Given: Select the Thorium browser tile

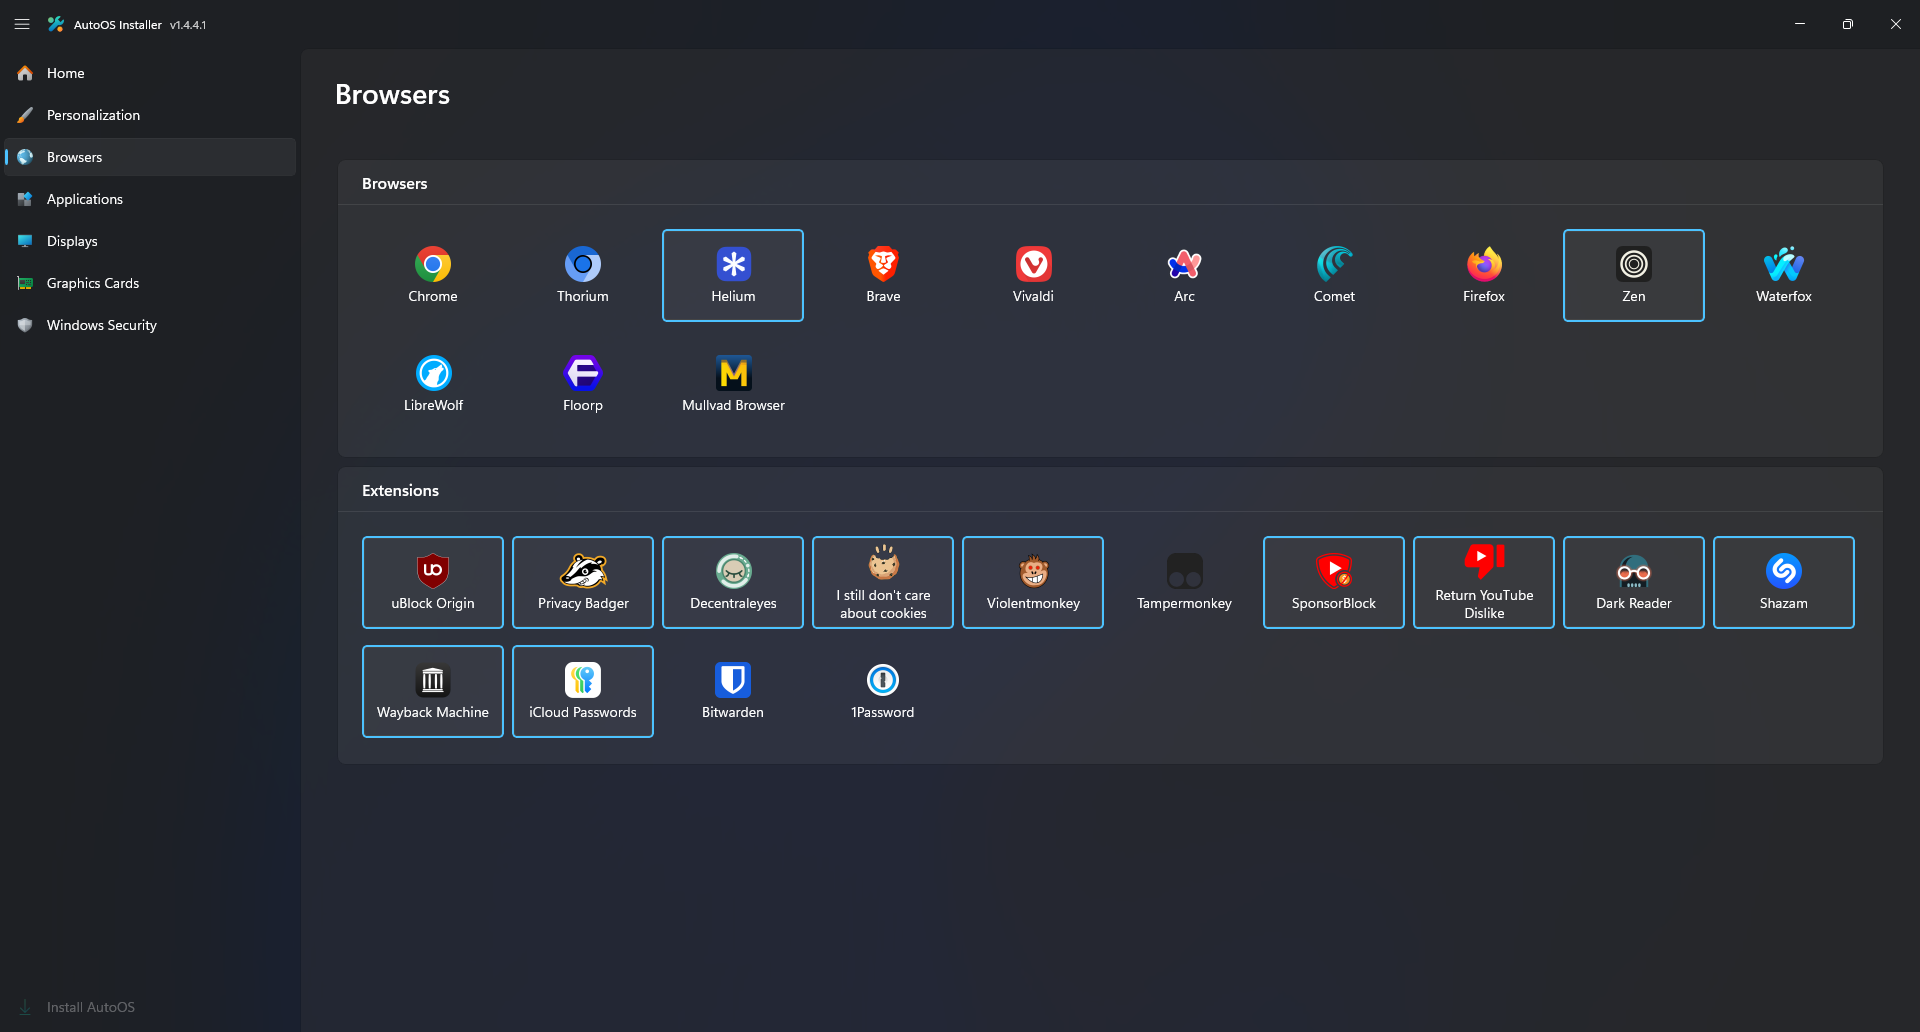Looking at the screenshot, I should tap(583, 275).
